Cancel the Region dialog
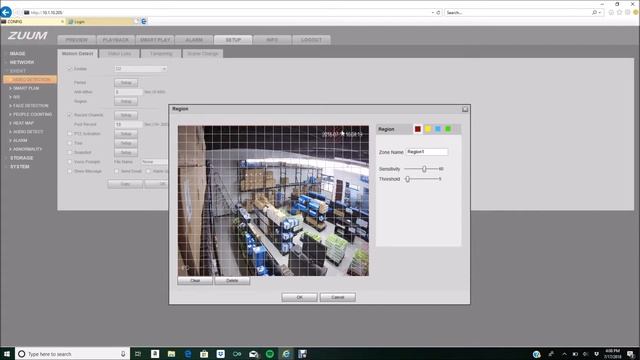This screenshot has height=360, width=640. [x=338, y=297]
